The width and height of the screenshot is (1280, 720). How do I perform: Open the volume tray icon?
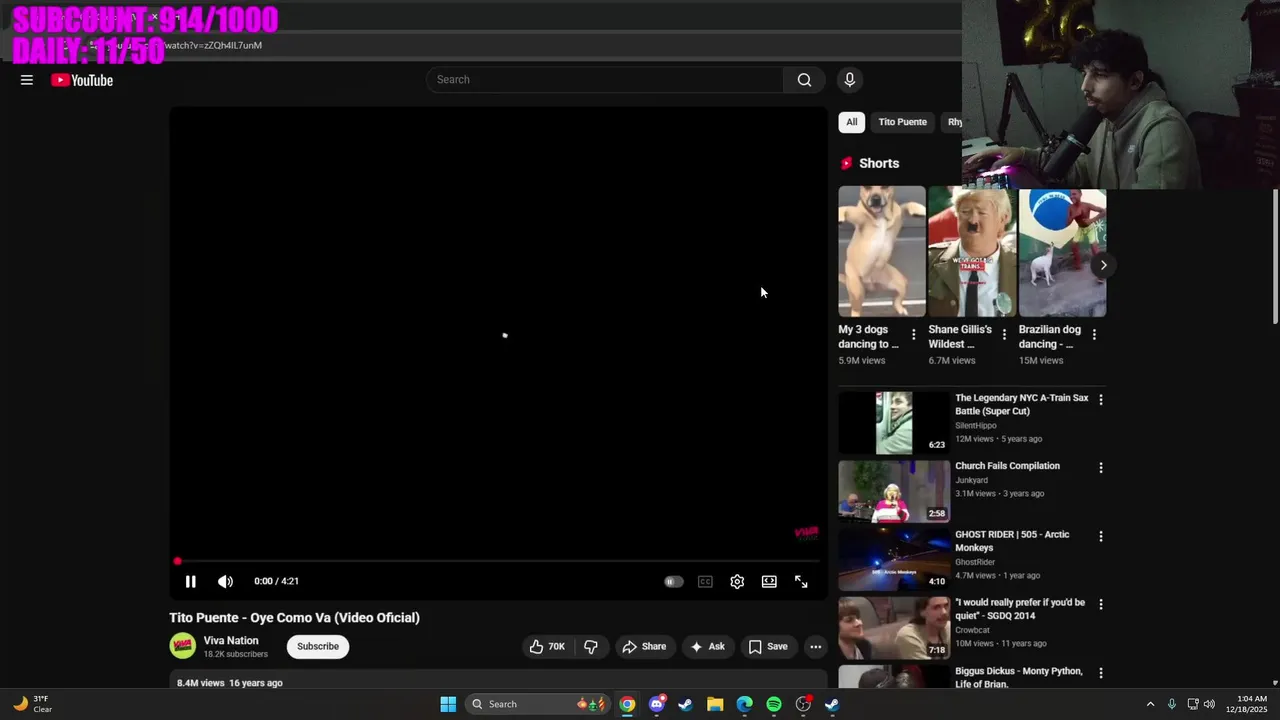click(1209, 704)
